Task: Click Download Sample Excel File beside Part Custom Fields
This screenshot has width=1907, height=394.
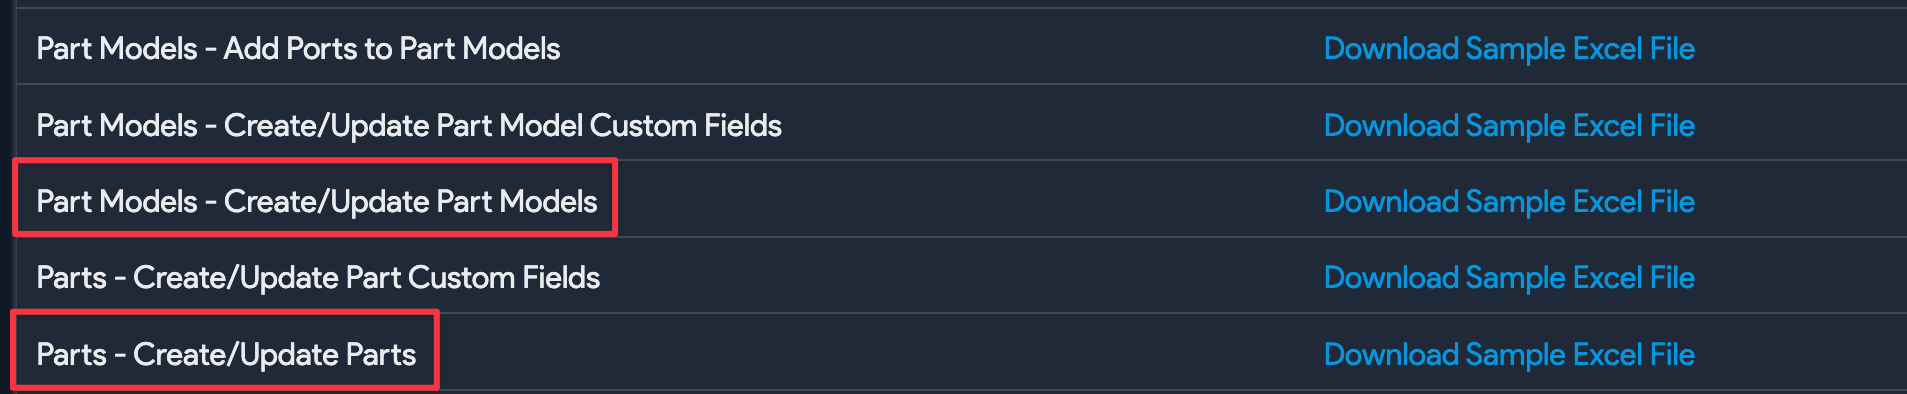Action: 1509,277
